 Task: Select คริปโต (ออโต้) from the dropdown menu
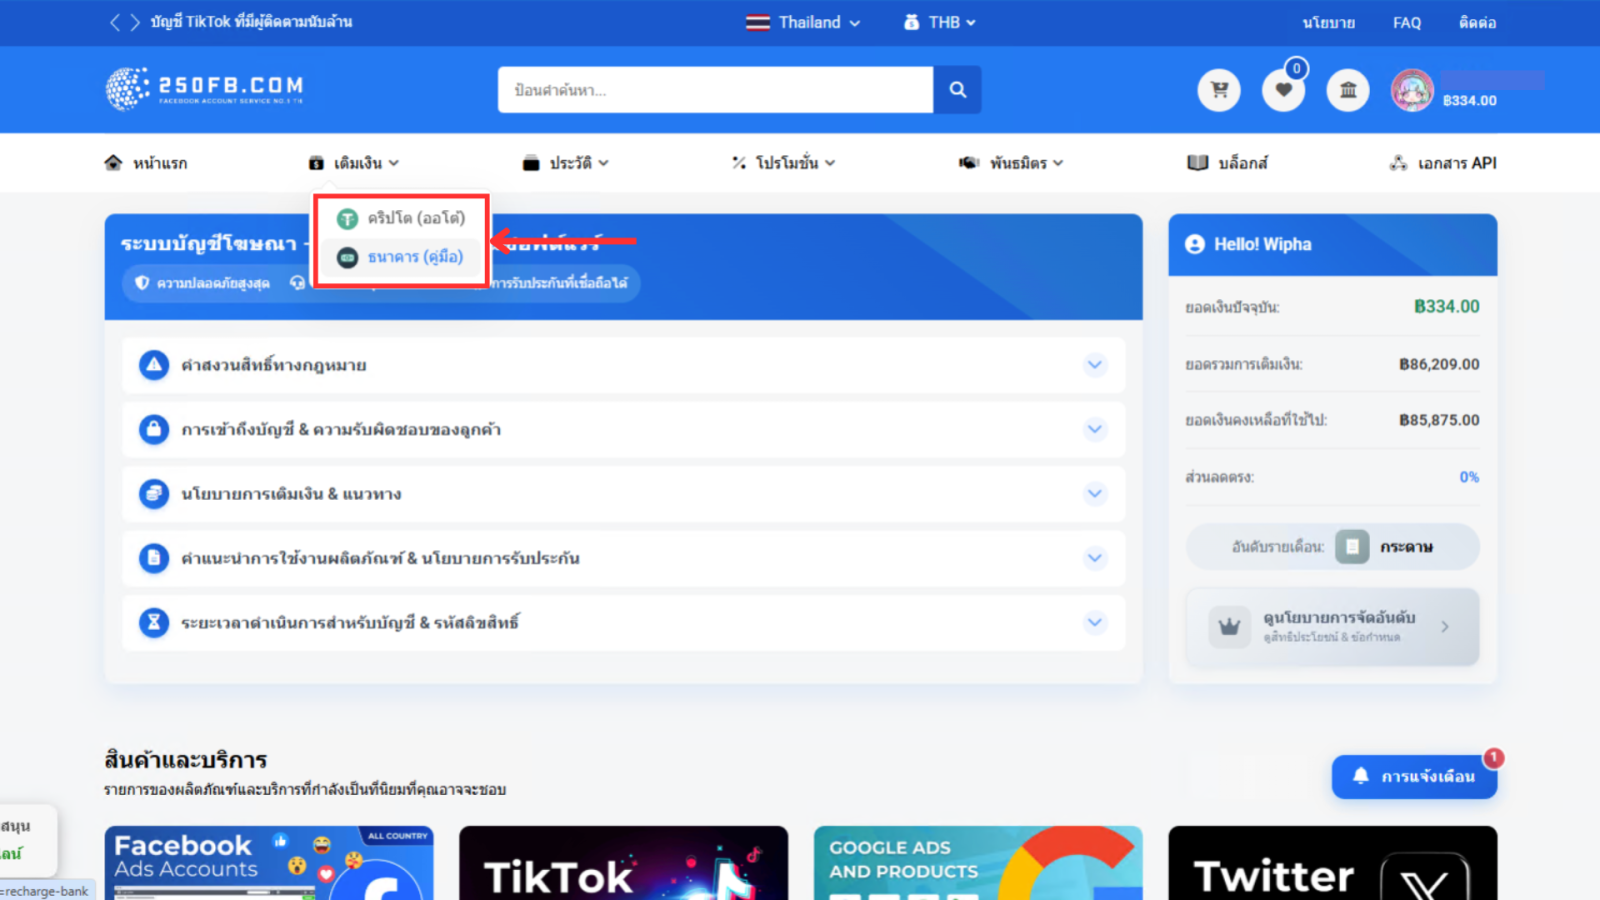(x=415, y=218)
